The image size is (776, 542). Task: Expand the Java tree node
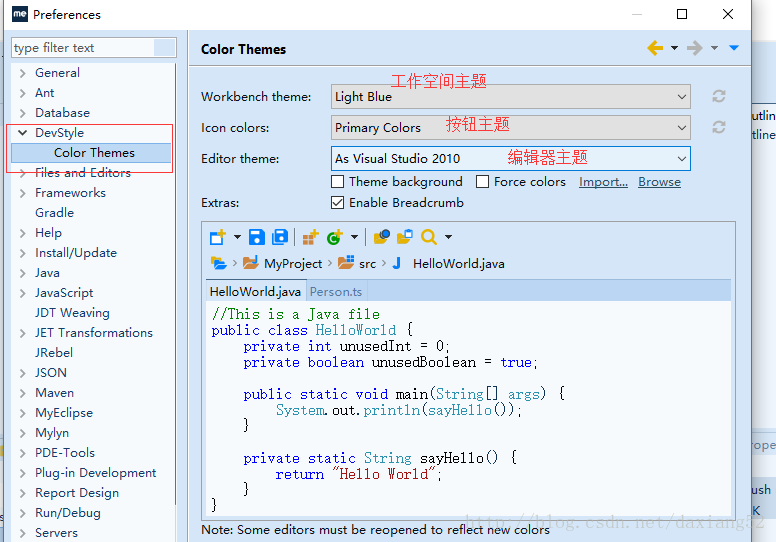pyautogui.click(x=23, y=273)
